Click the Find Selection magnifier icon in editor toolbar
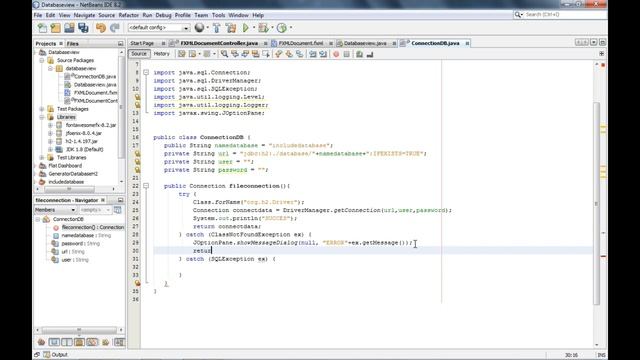Image resolution: width=640 pixels, height=360 pixels. tap(224, 54)
